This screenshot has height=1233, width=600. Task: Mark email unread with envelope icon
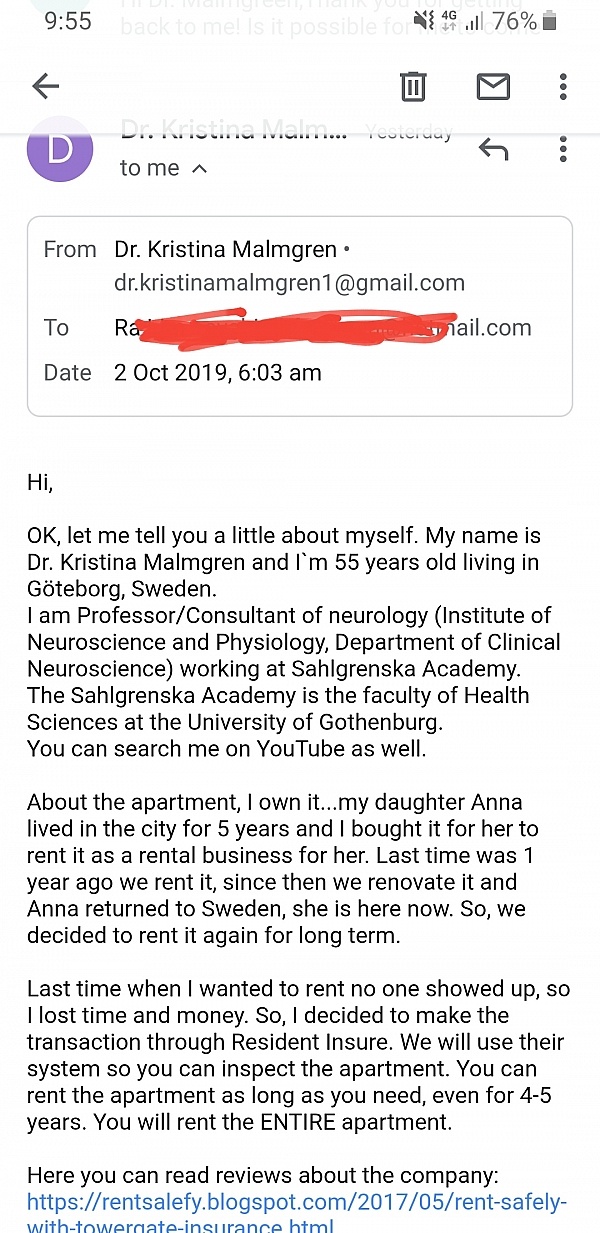(493, 87)
